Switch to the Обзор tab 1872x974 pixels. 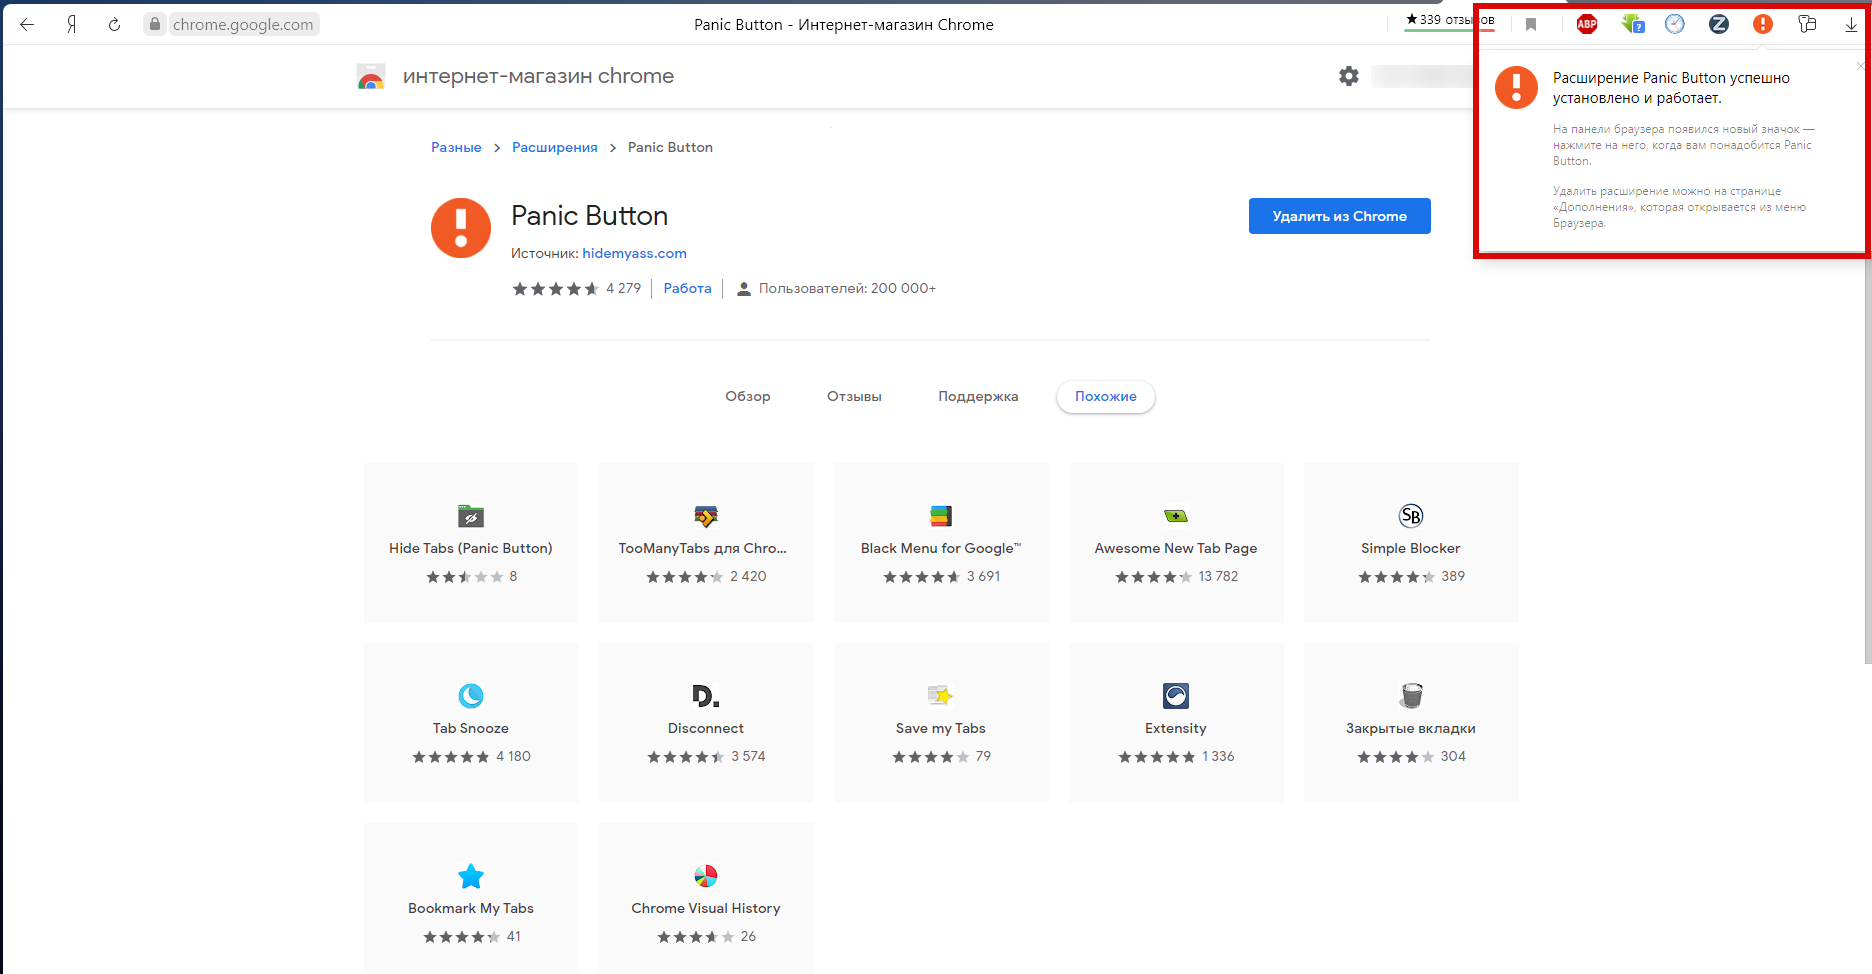(x=747, y=396)
